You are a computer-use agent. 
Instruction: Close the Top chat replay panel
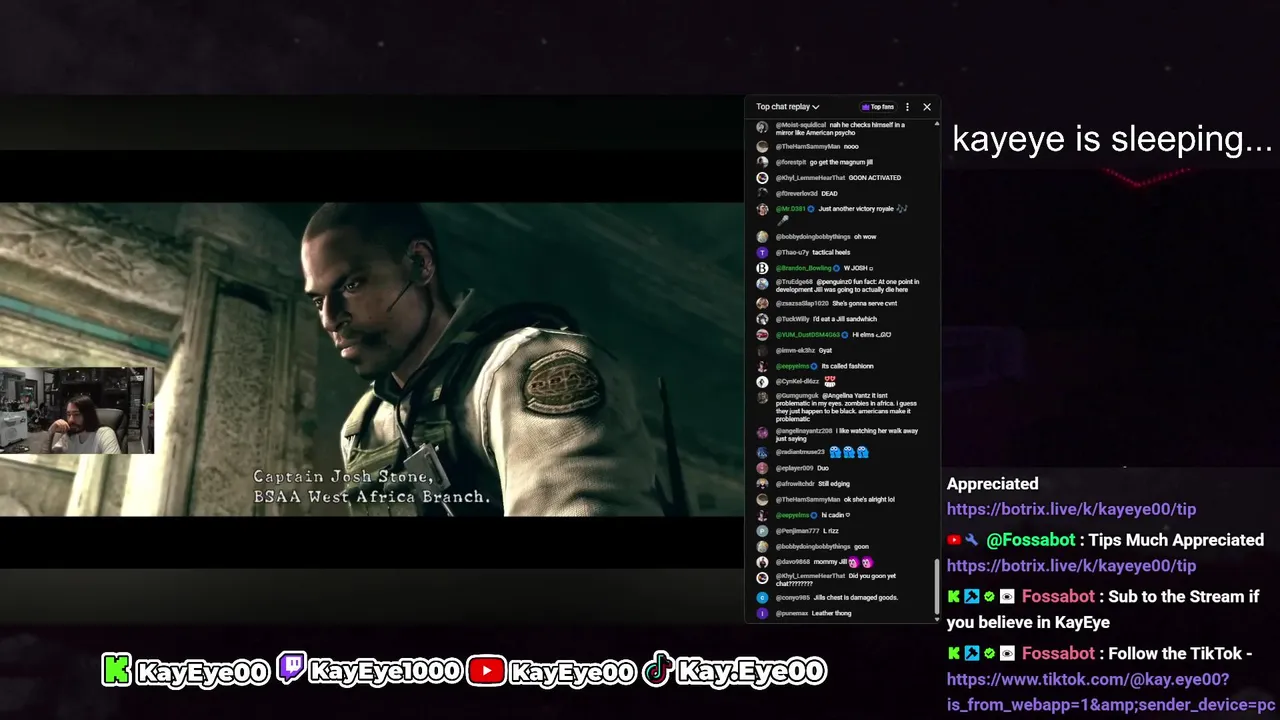[x=927, y=107]
